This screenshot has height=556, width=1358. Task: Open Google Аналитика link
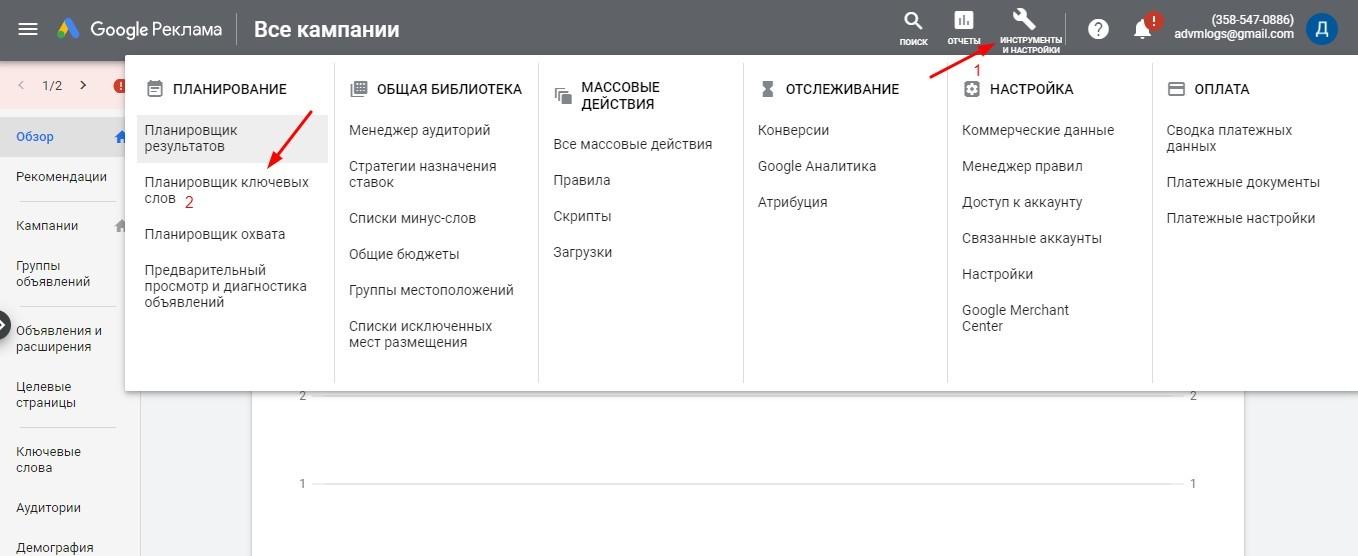coord(816,166)
